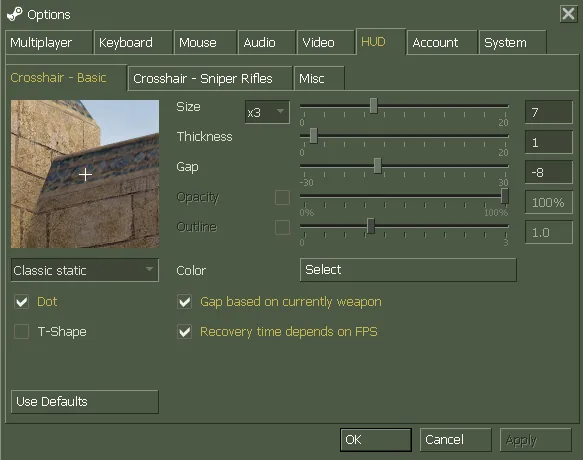The width and height of the screenshot is (583, 460).
Task: Expand the Classic static crosshair style dropdown
Action: pyautogui.click(x=85, y=270)
